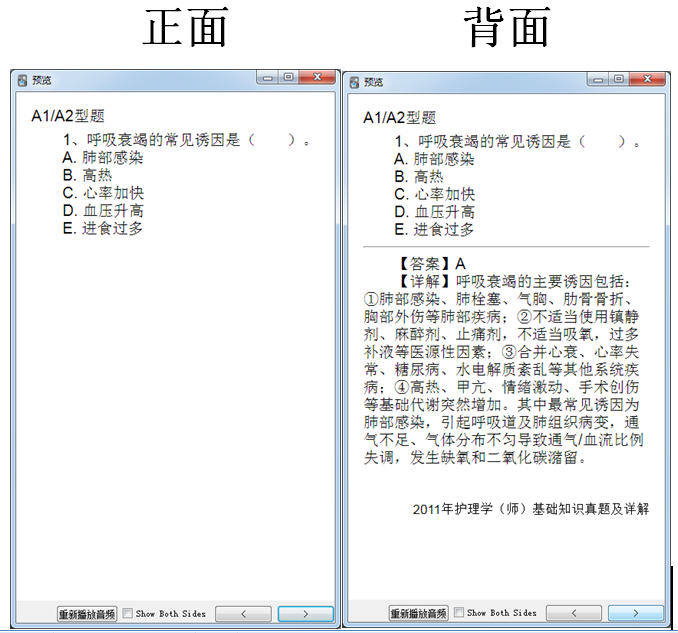Click question 1 text in right window
678x633 pixels.
point(518,142)
